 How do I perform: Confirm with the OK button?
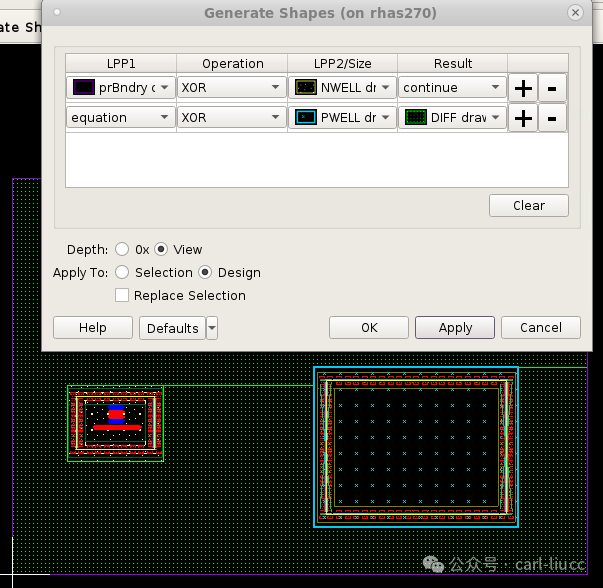(x=369, y=328)
